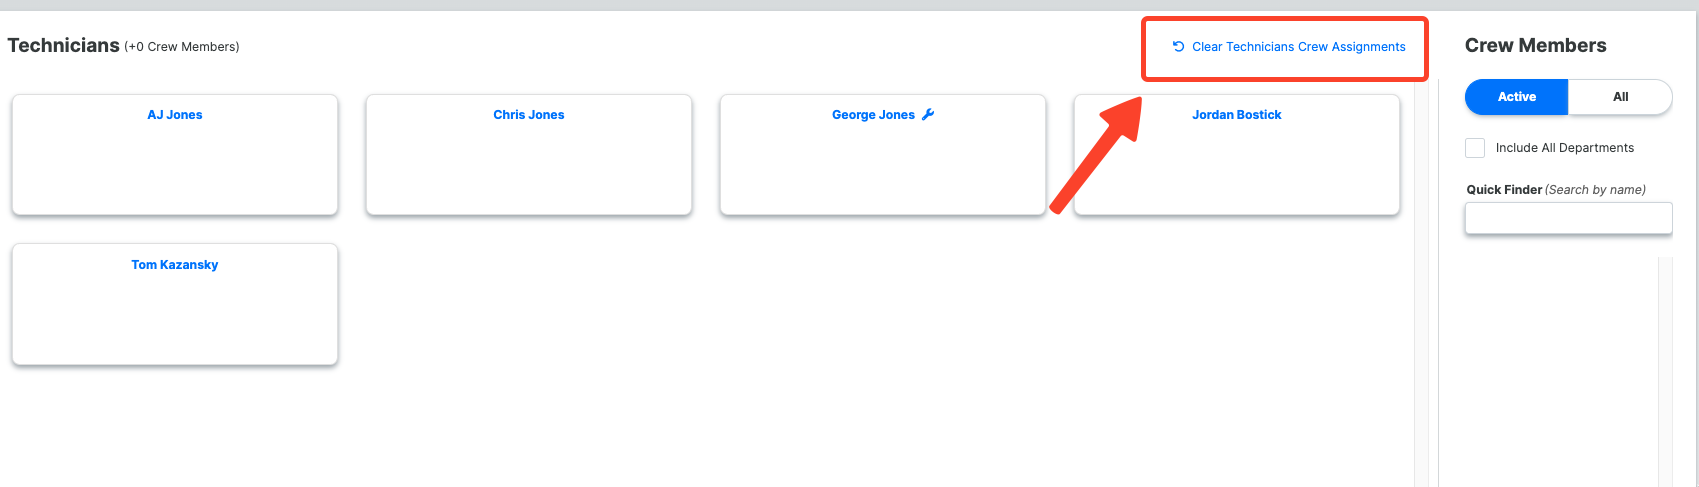
Task: Open technician Jordan Bostick name link
Action: [x=1236, y=115]
